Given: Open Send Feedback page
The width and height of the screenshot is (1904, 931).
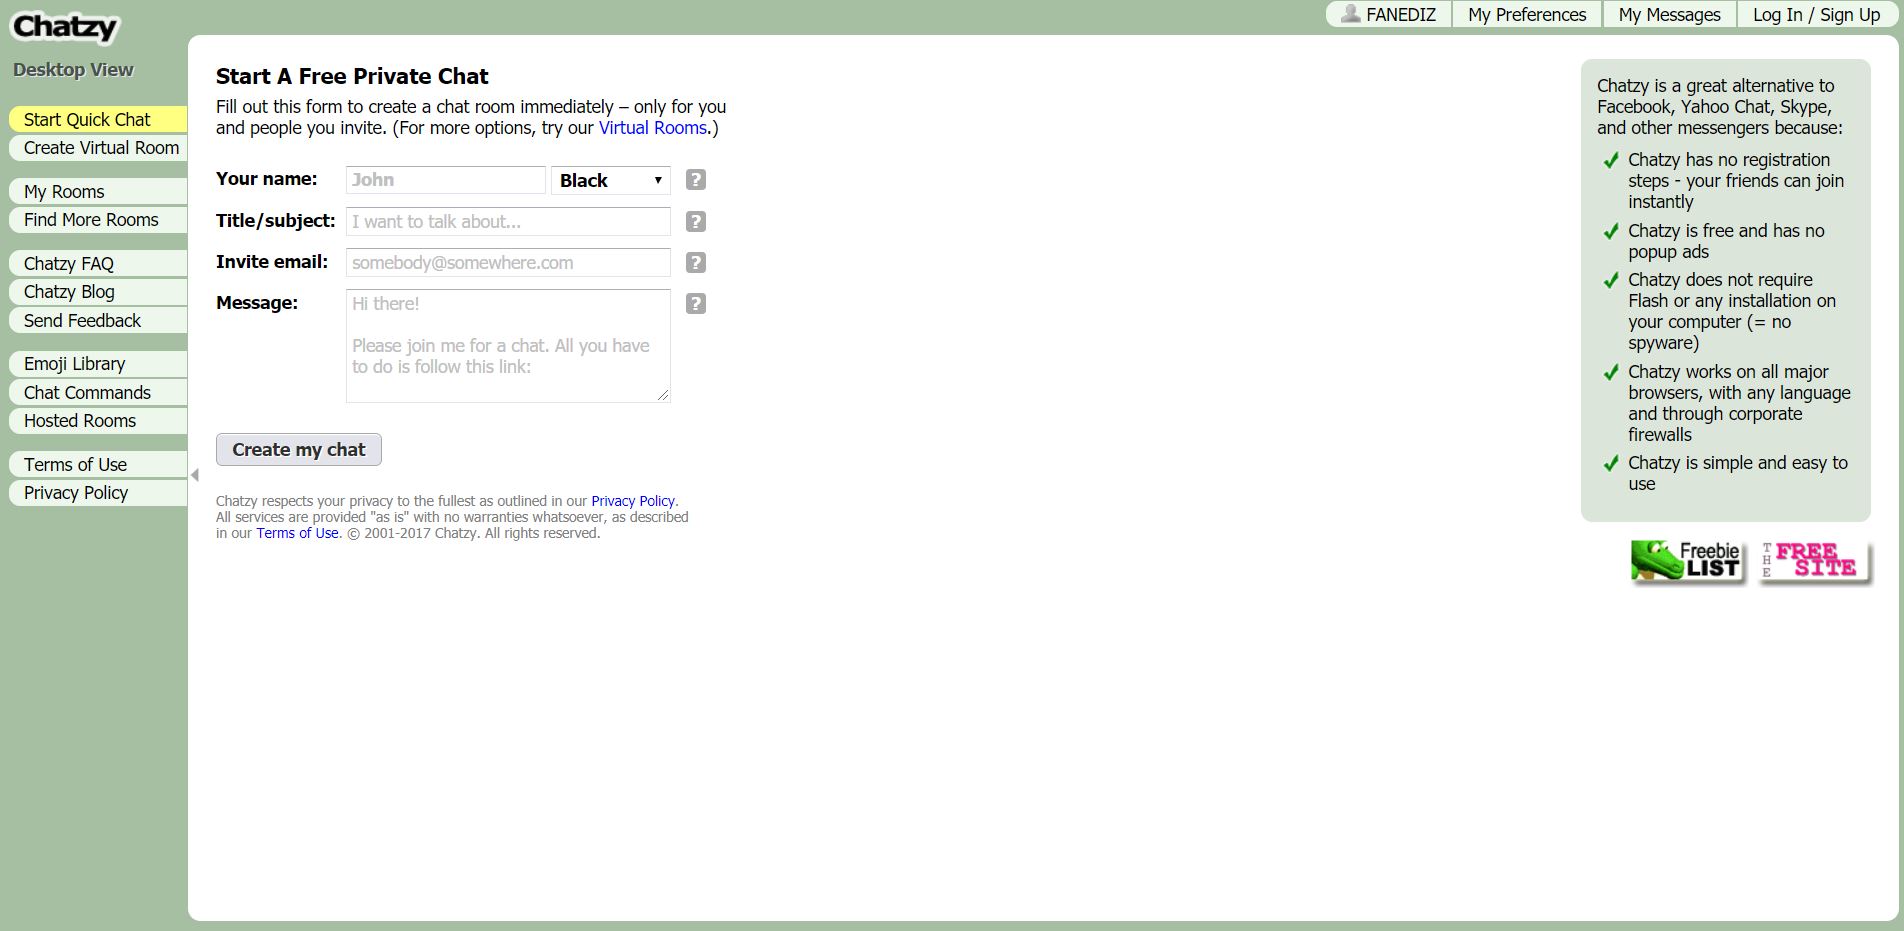Looking at the screenshot, I should point(98,321).
